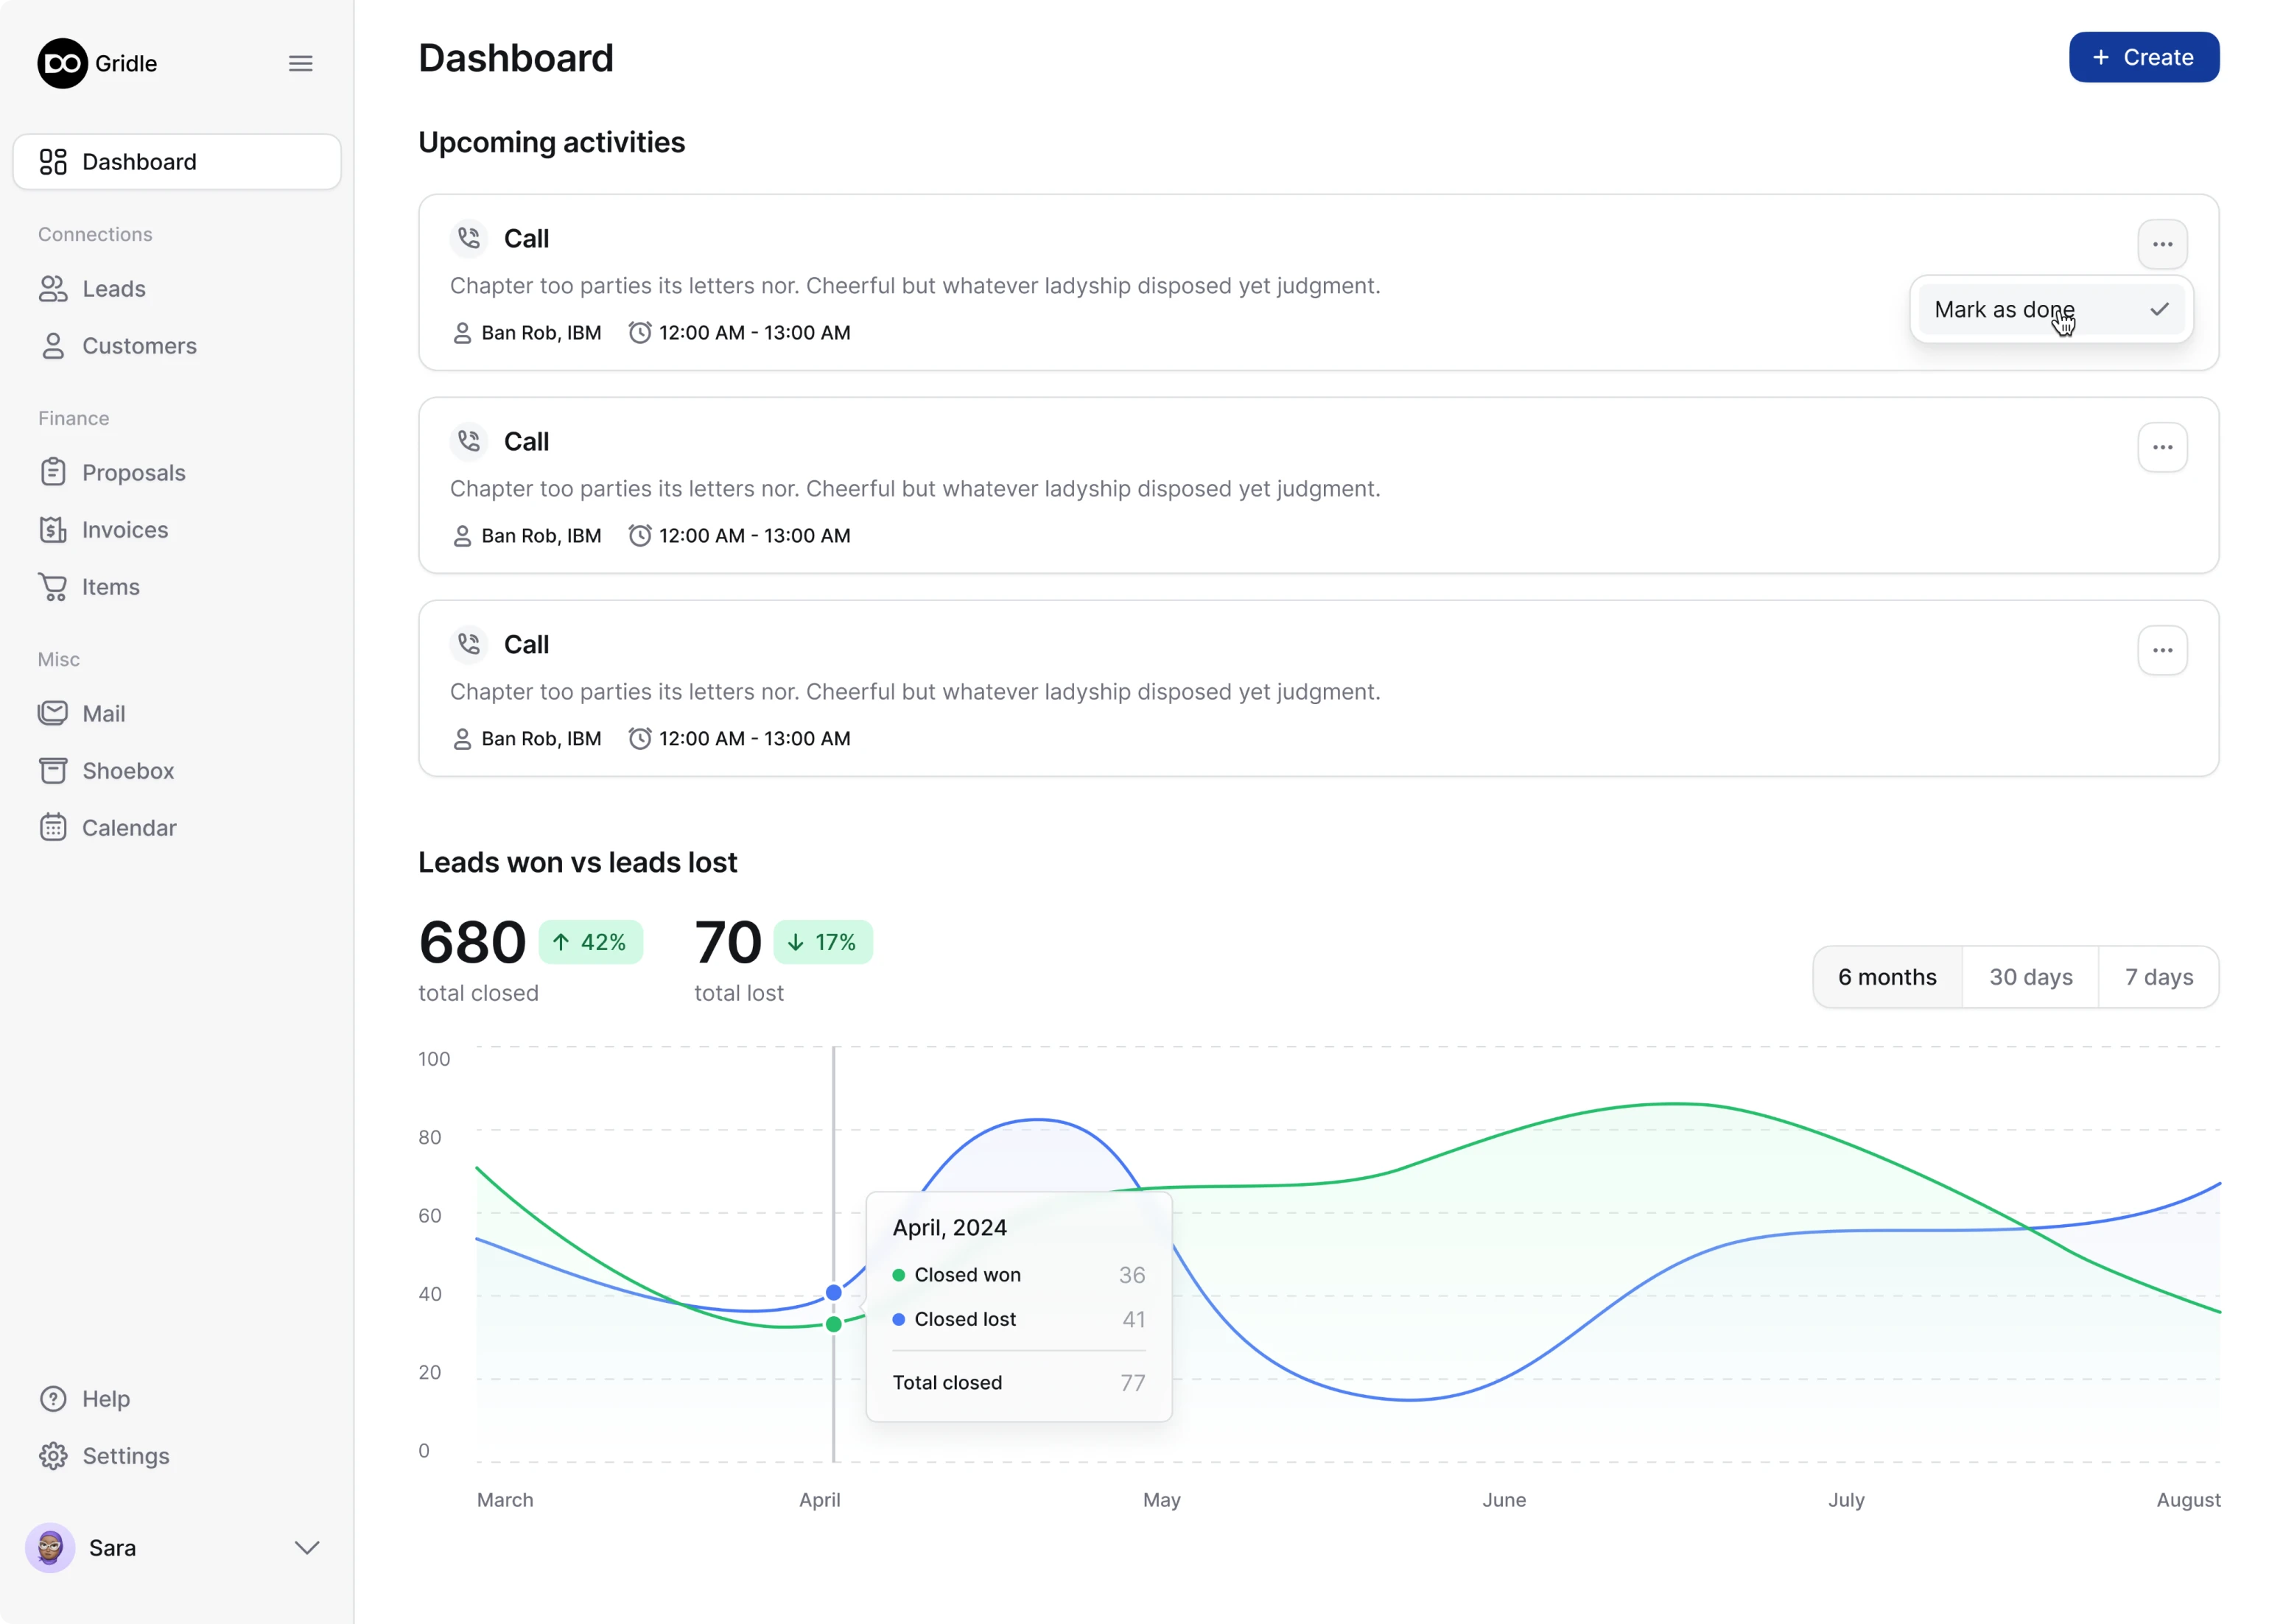Expand Sara's account menu chevron
Screen dimensions: 2283x1624
click(307, 1547)
